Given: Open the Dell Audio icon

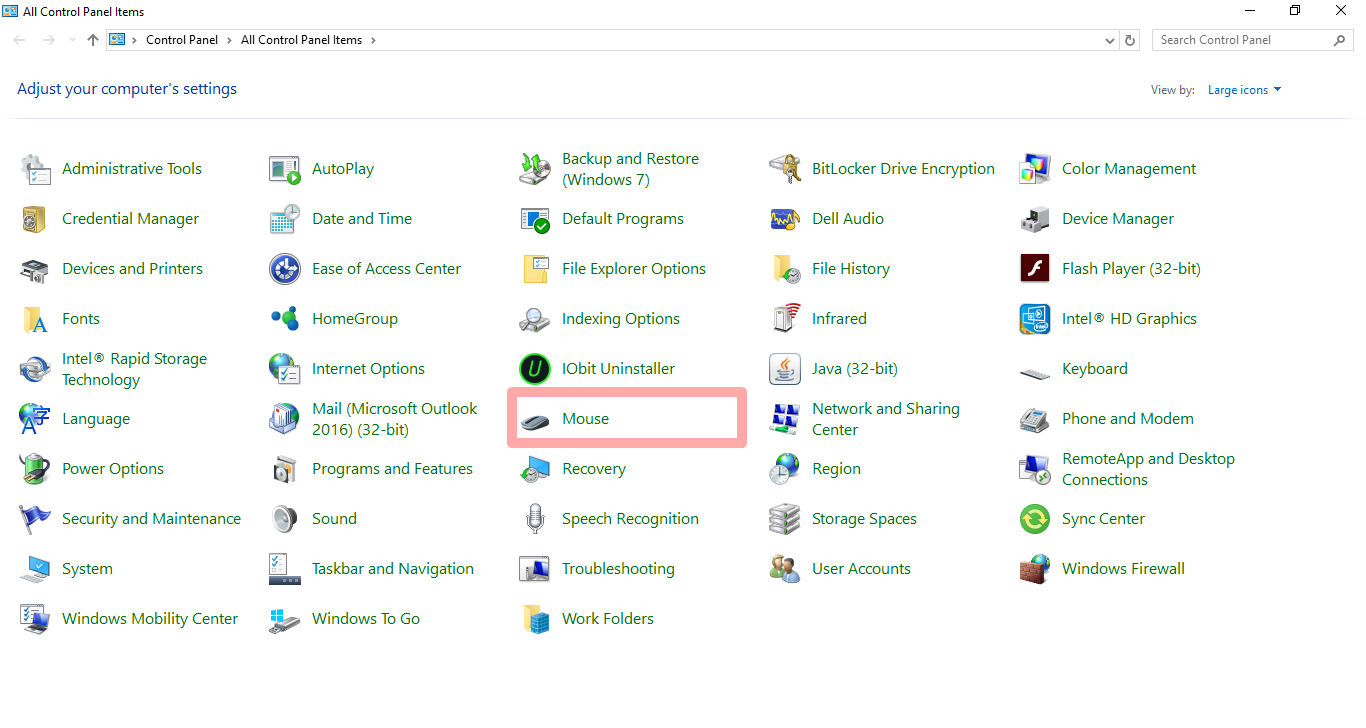Looking at the screenshot, I should pyautogui.click(x=785, y=219).
